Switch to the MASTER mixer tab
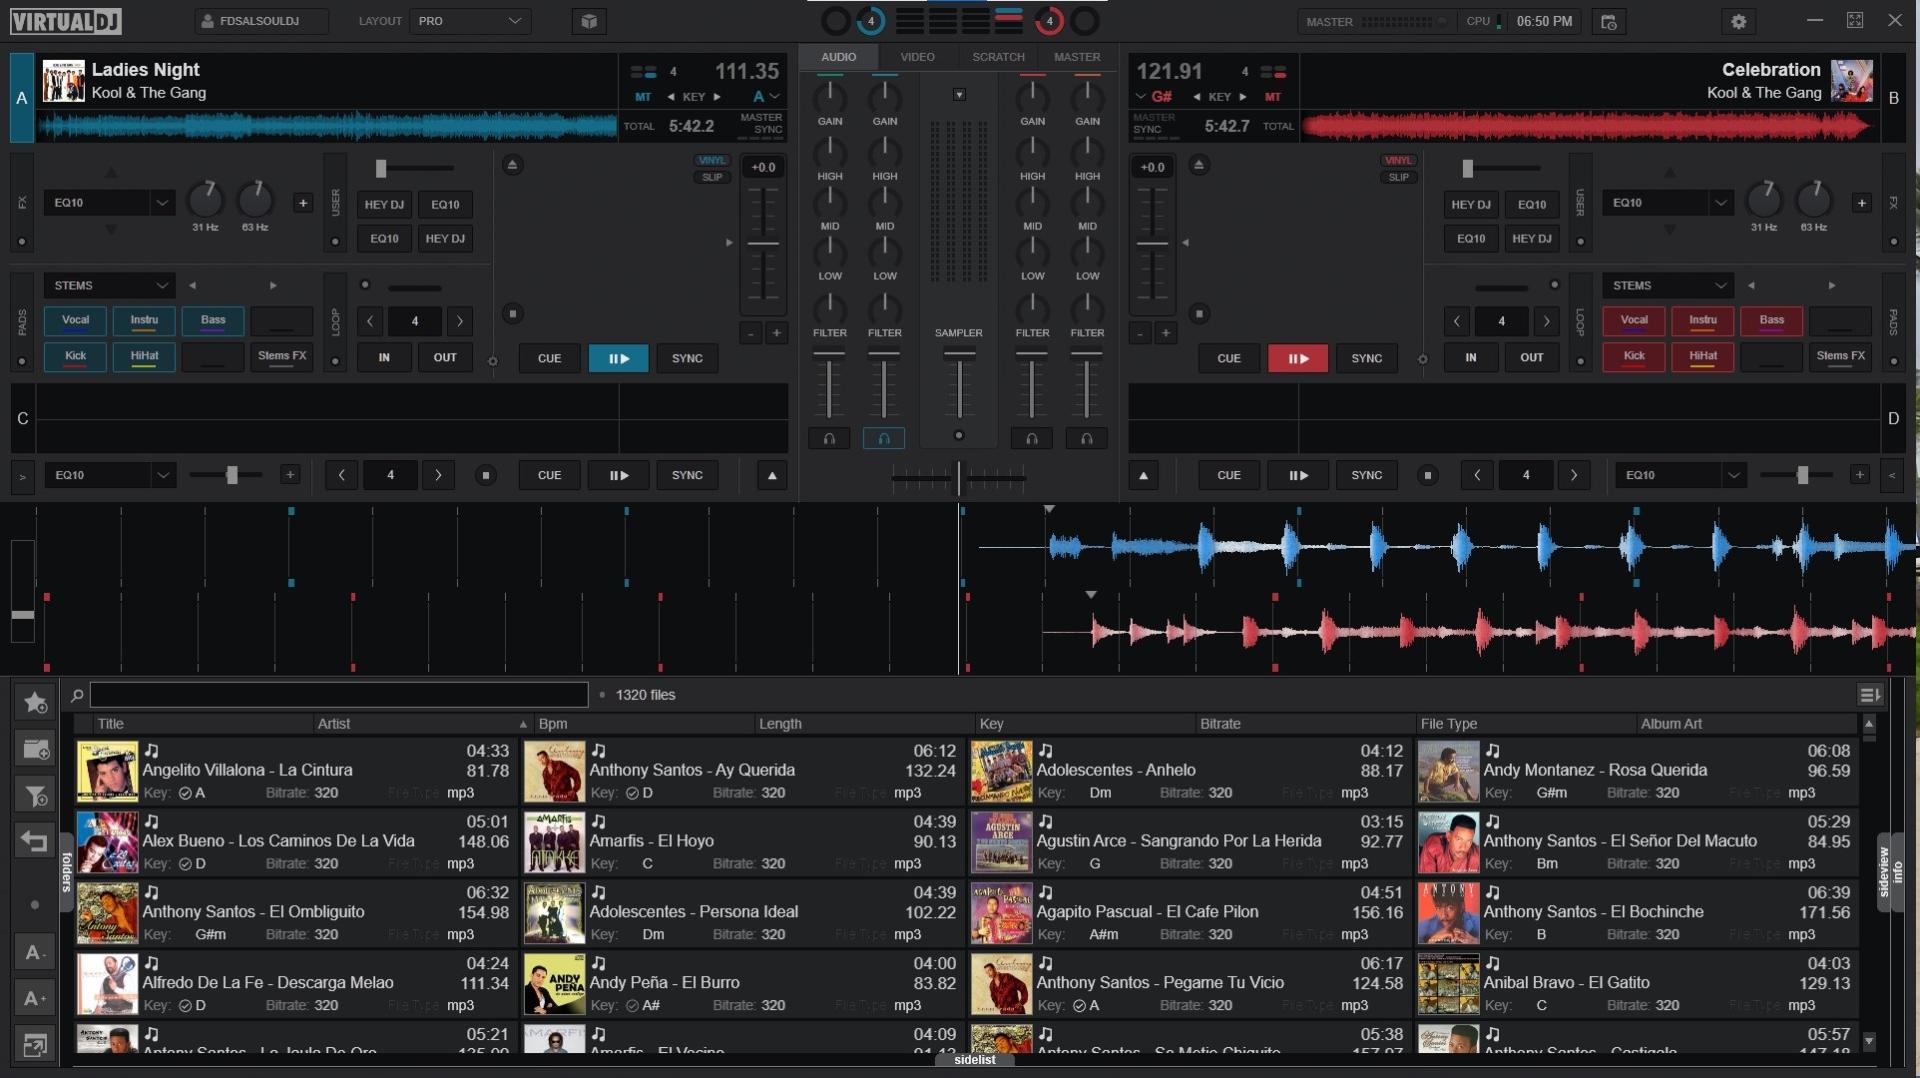This screenshot has width=1920, height=1078. 1077,57
